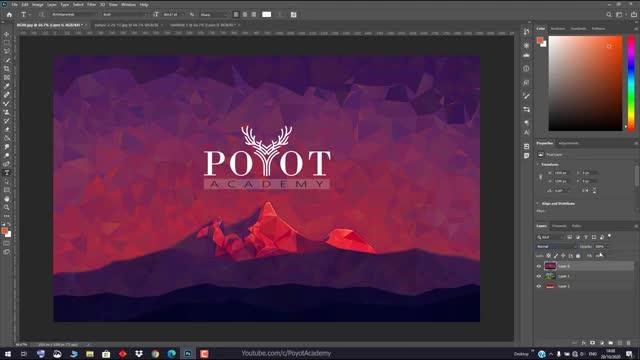640x360 pixels.
Task: Click the hue slider strip in Color panel
Action: click(x=631, y=83)
